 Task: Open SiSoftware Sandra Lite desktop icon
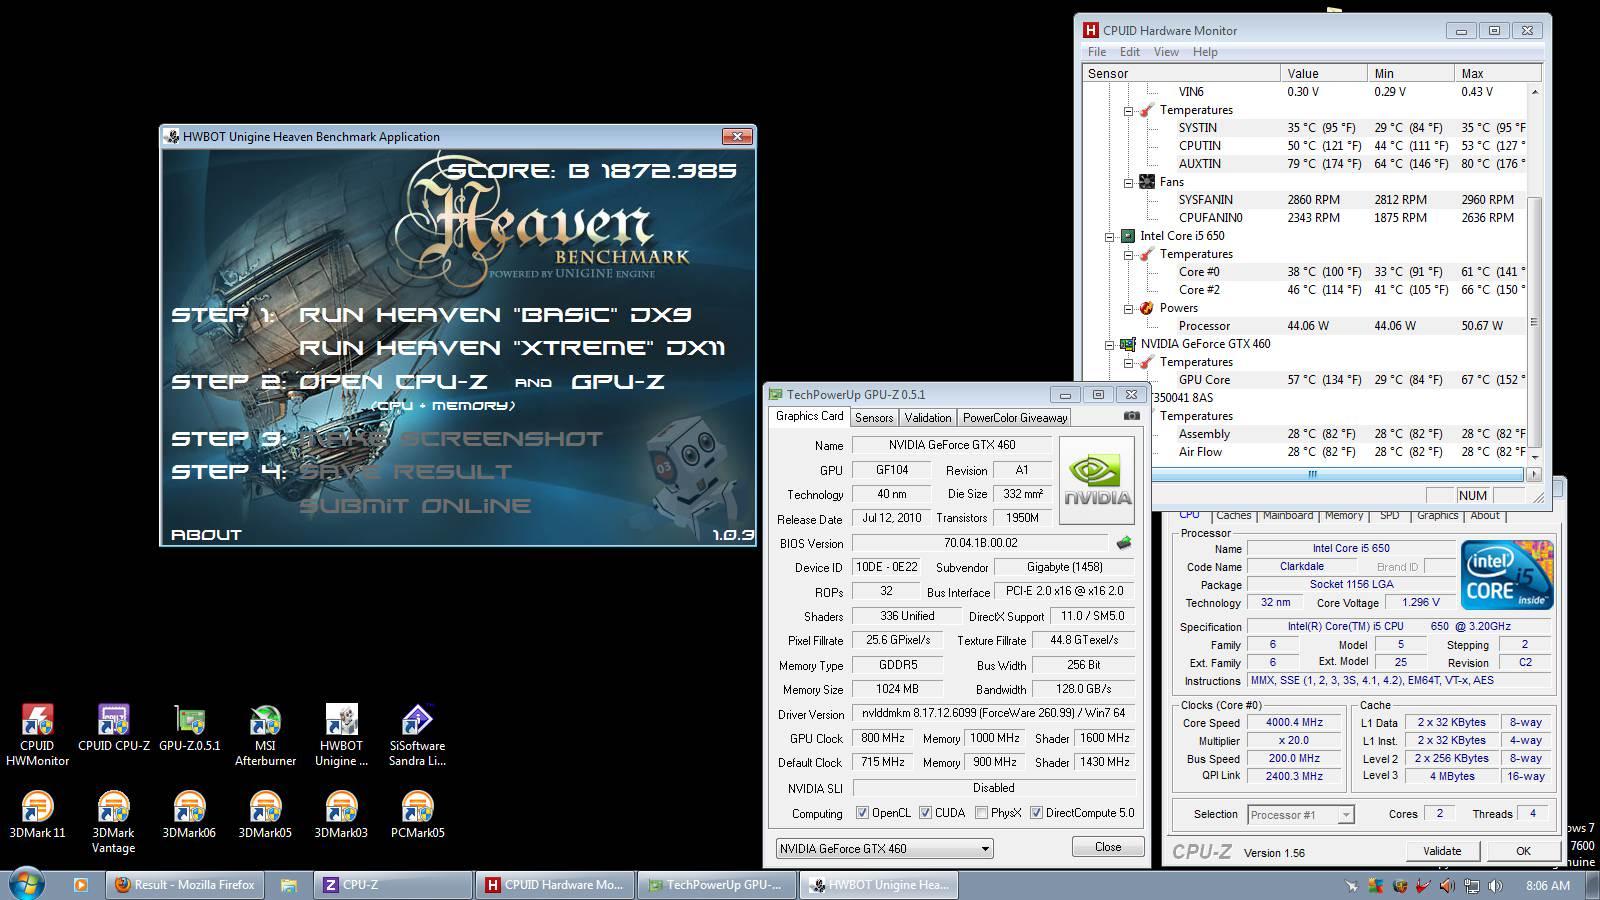point(417,734)
